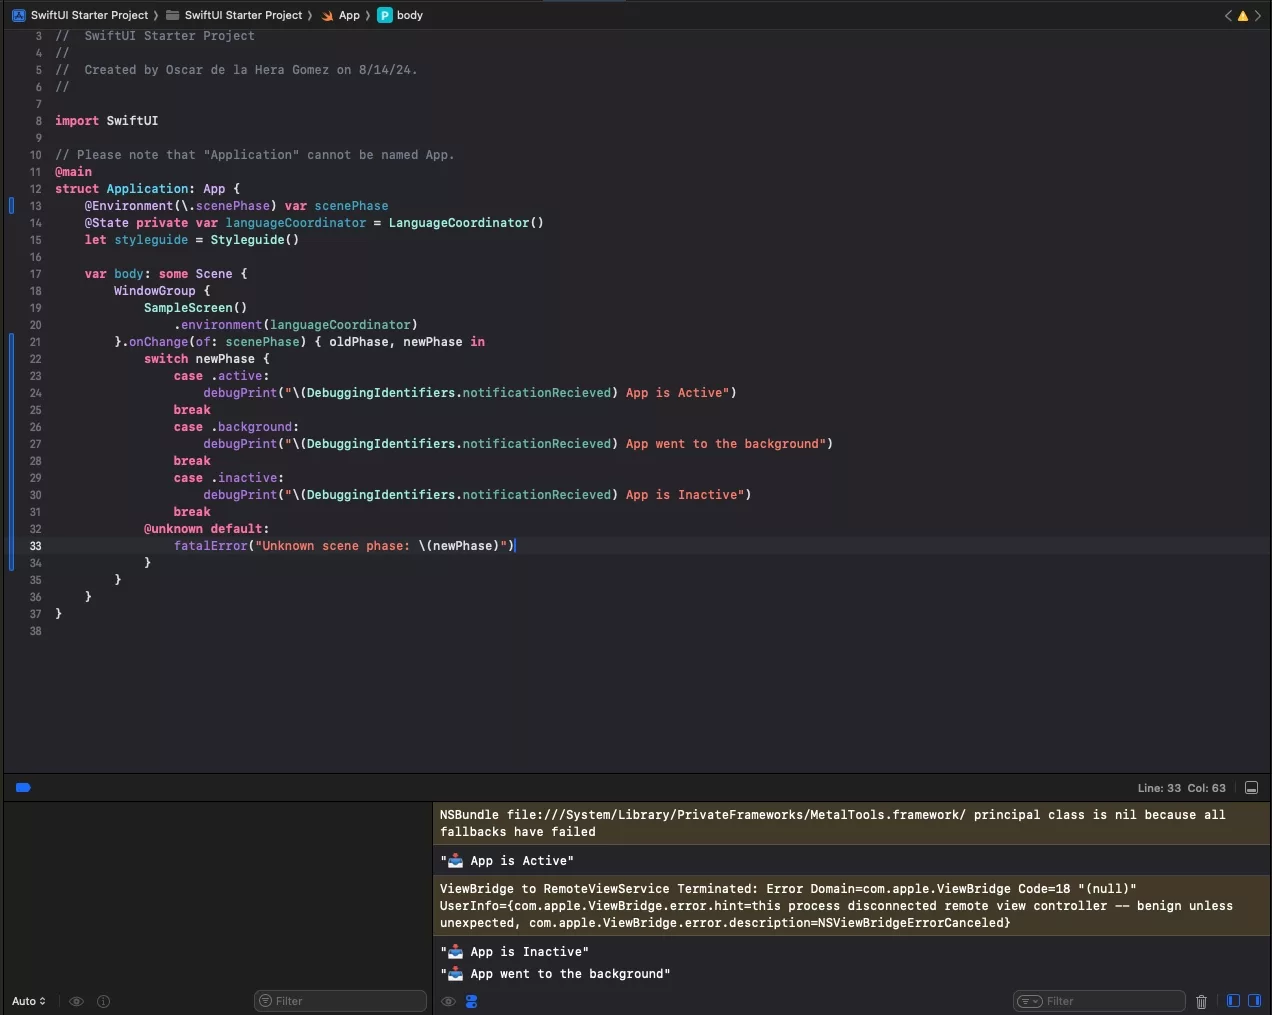The width and height of the screenshot is (1272, 1015).
Task: Click the @main attribute
Action: click(x=73, y=172)
